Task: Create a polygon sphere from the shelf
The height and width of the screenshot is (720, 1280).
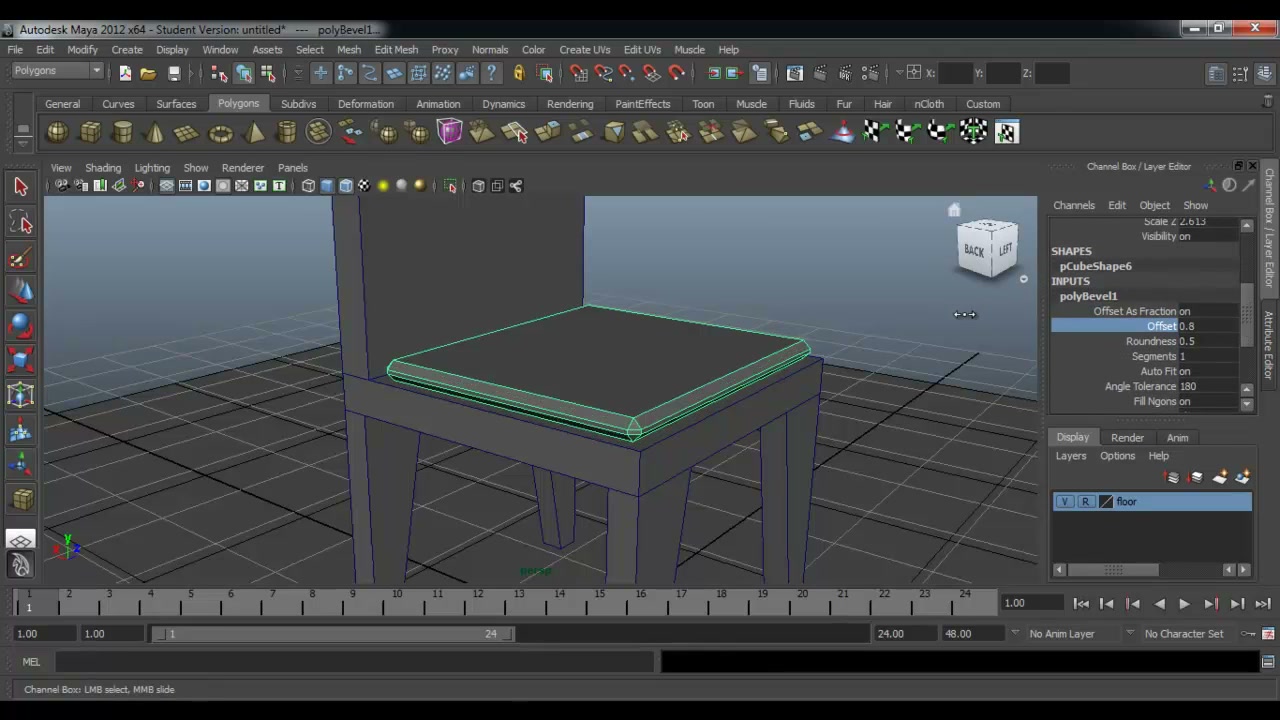Action: (58, 132)
